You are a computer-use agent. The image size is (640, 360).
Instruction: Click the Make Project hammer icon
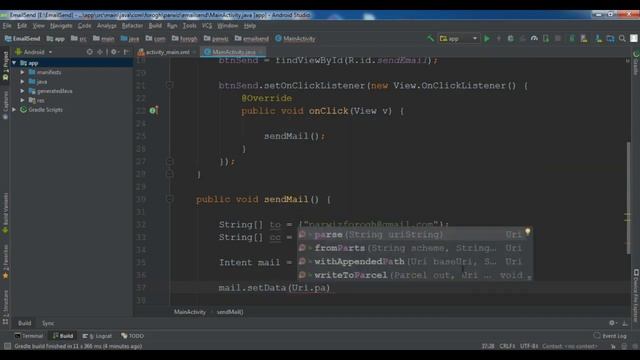point(430,38)
